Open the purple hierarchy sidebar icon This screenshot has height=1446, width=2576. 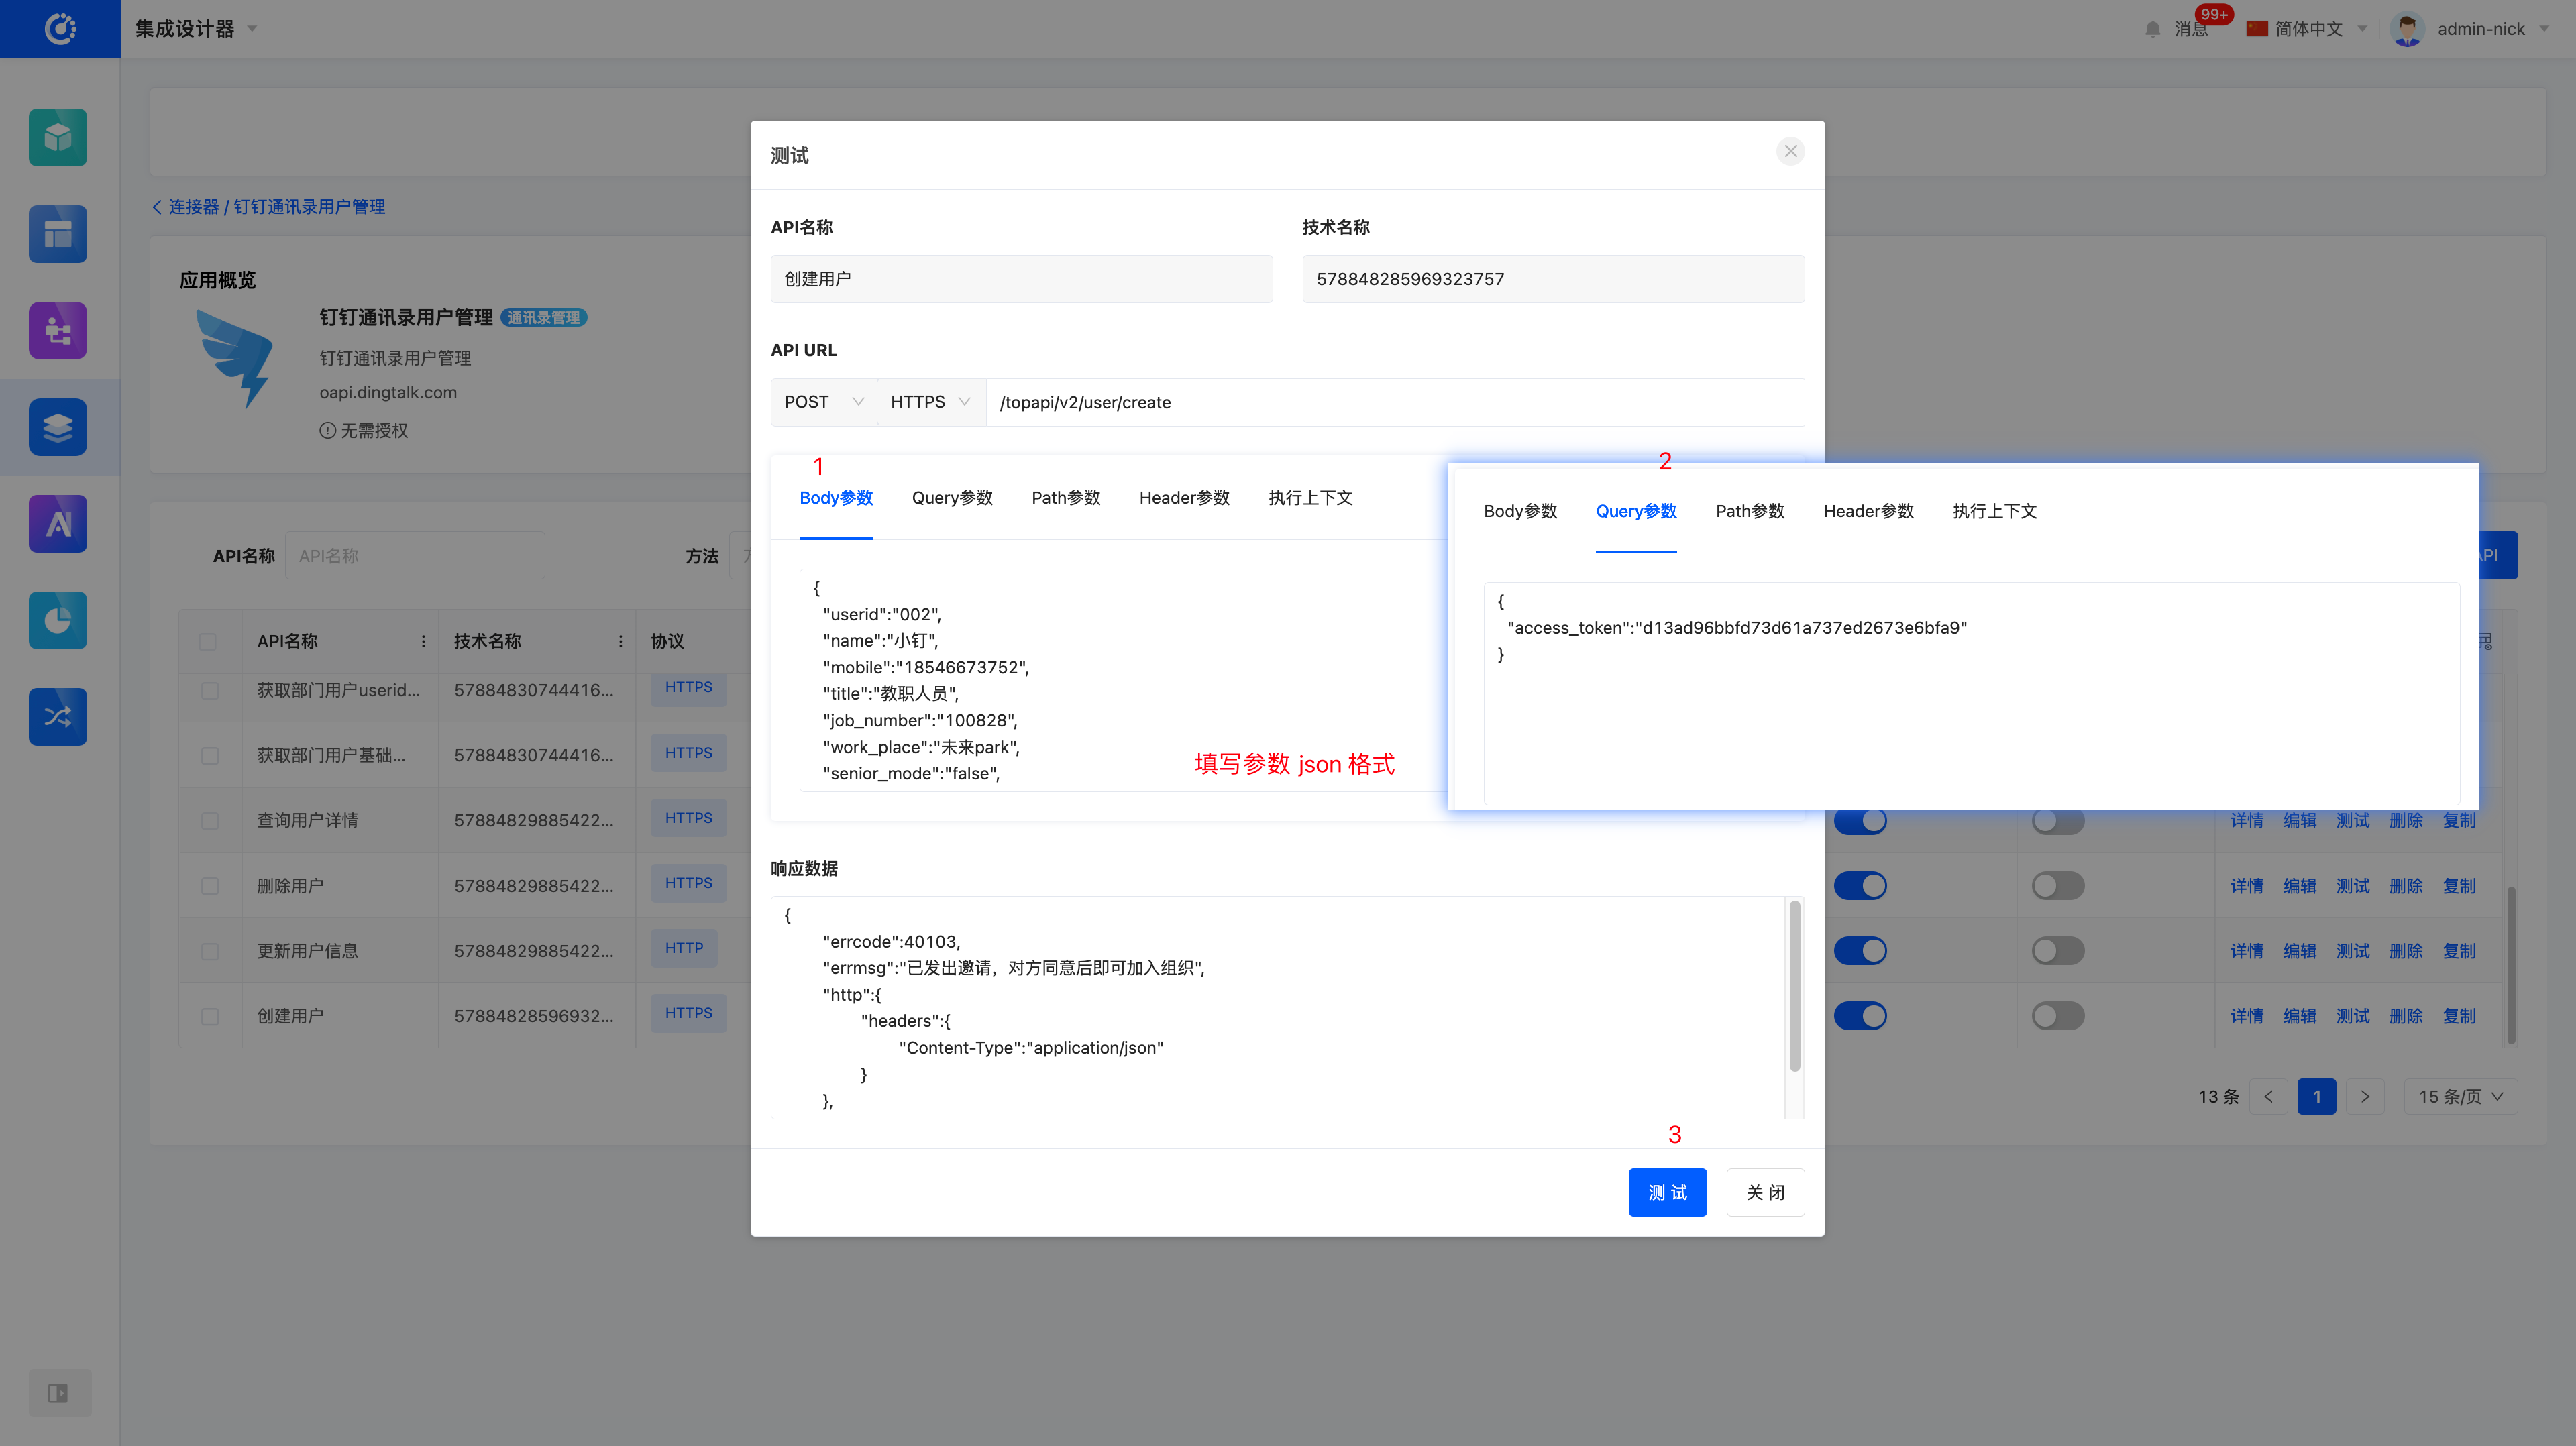(58, 330)
